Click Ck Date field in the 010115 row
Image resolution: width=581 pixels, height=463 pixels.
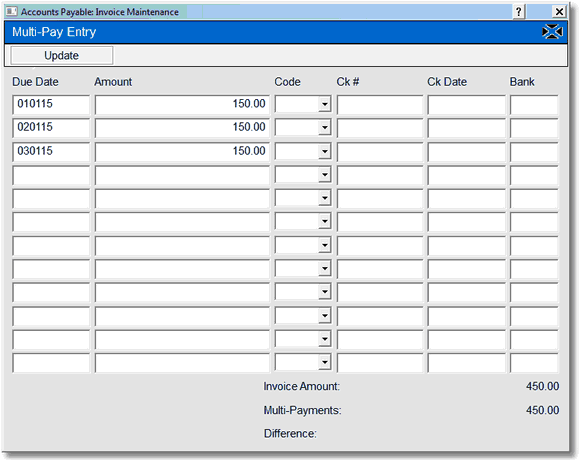click(x=467, y=104)
